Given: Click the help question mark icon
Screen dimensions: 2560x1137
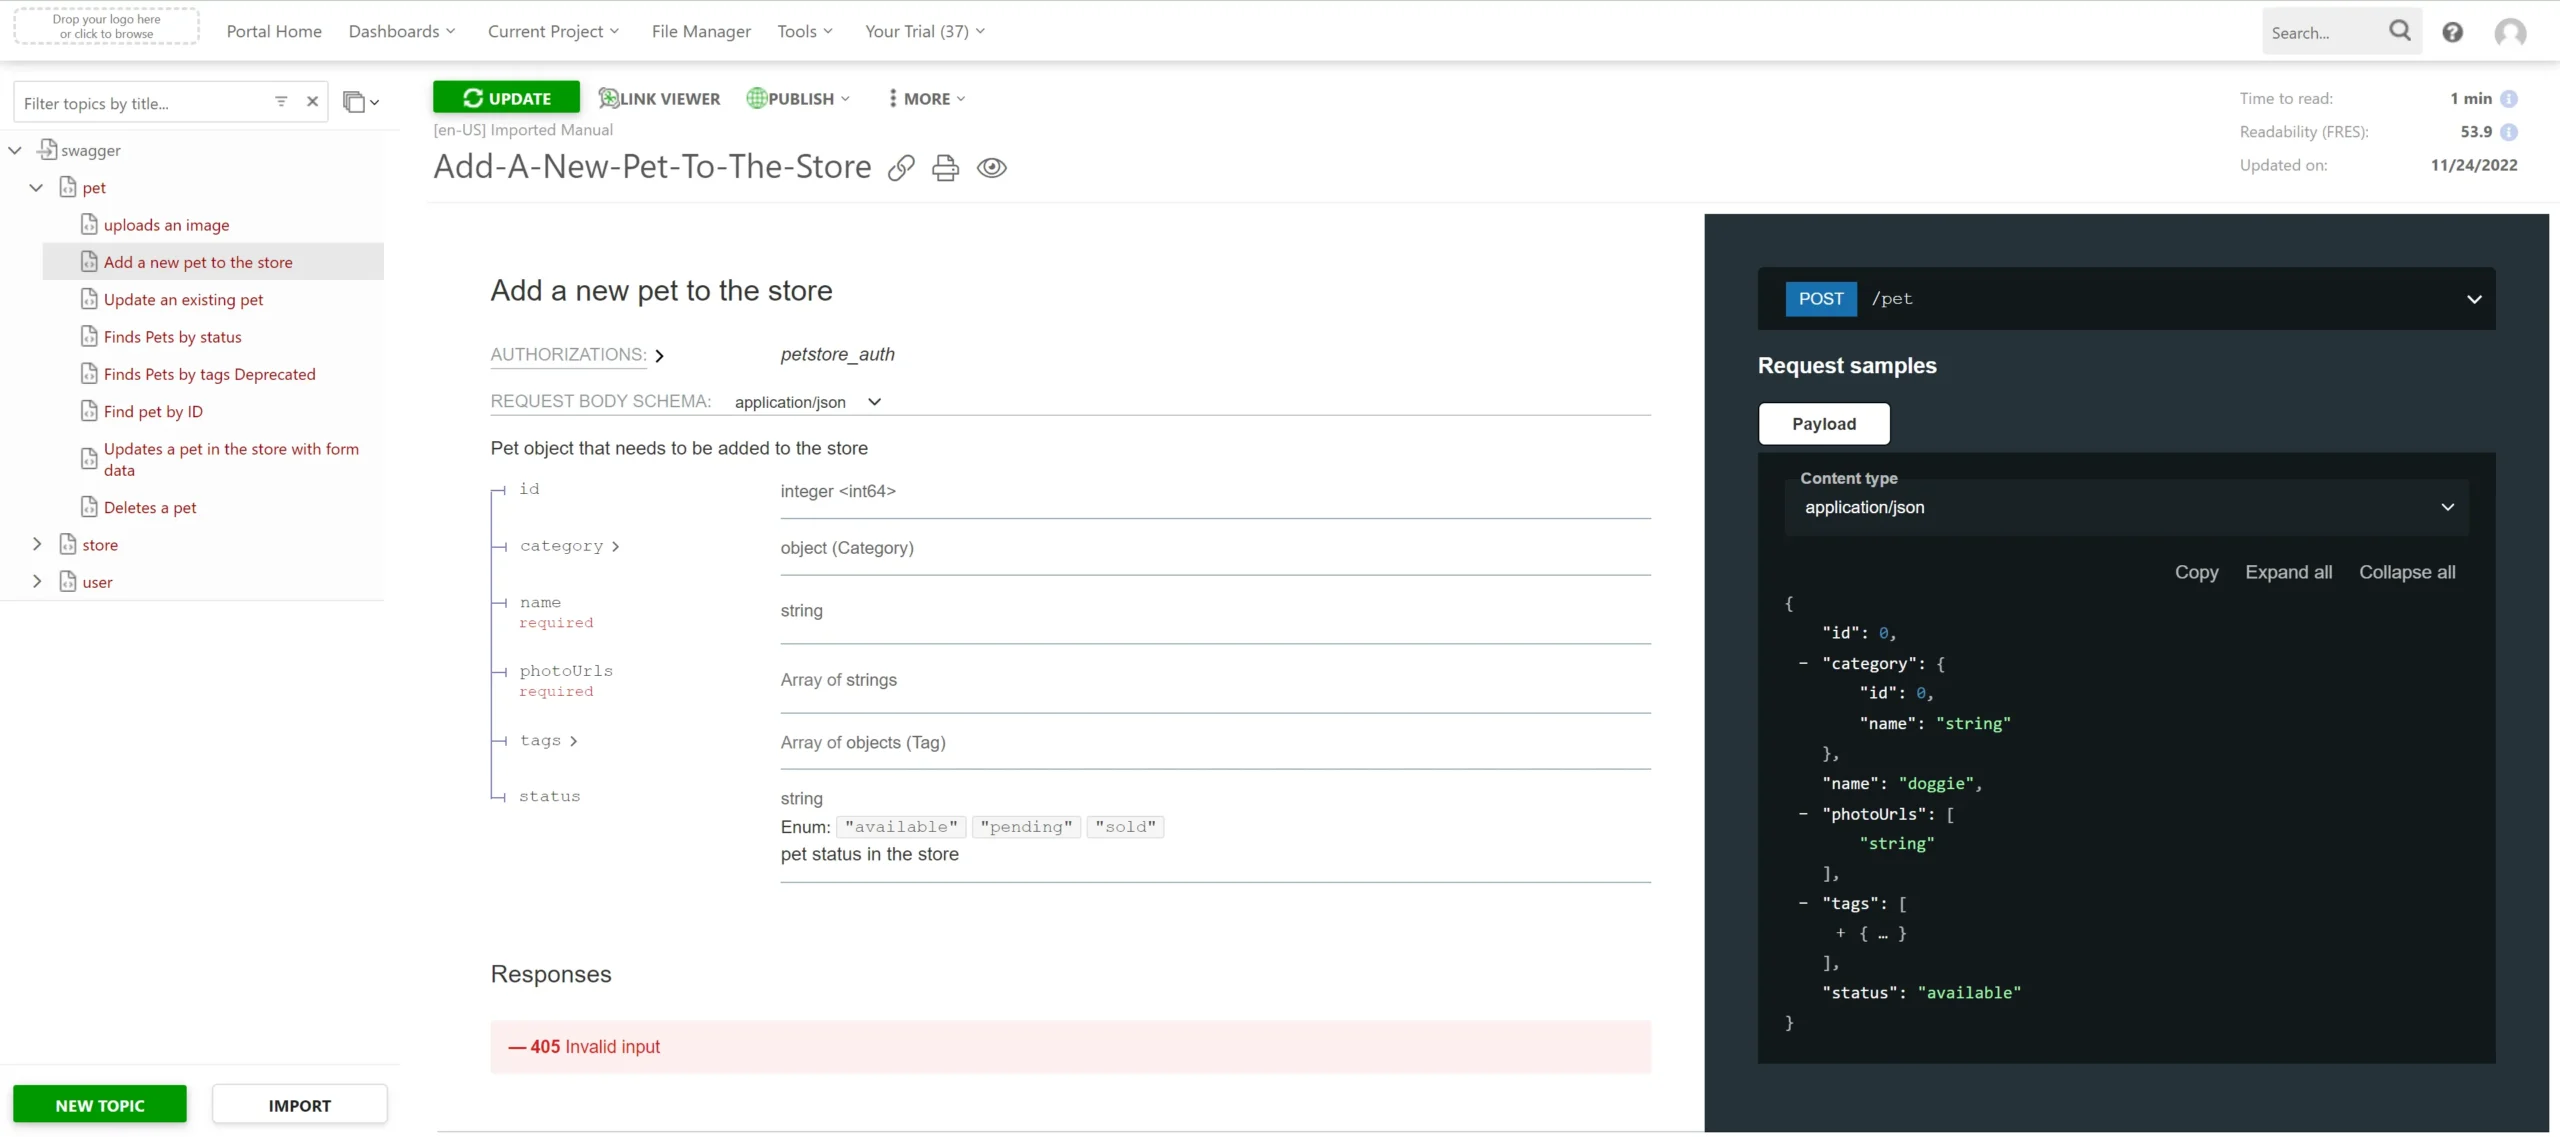Looking at the screenshot, I should click(2453, 31).
